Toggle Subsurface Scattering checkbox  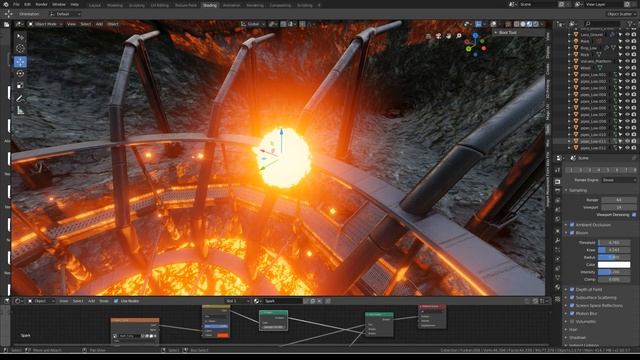572,298
